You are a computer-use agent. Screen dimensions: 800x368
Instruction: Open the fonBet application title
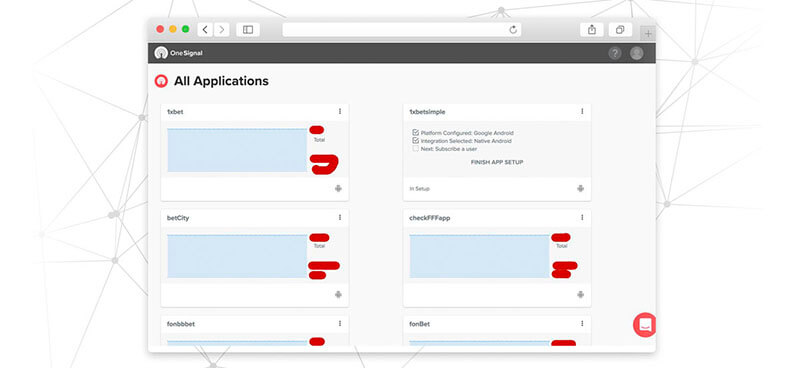pyautogui.click(x=419, y=324)
